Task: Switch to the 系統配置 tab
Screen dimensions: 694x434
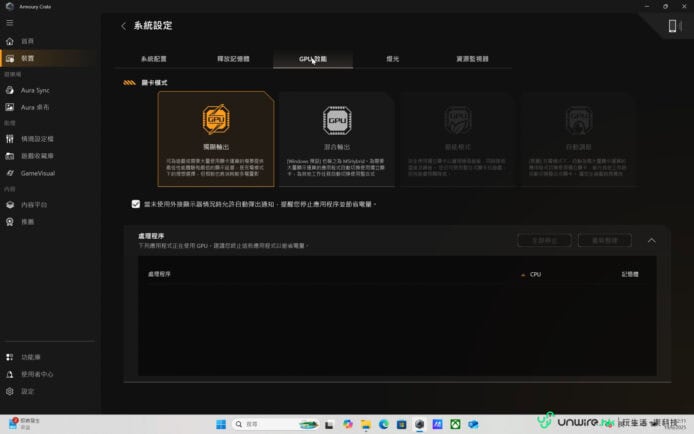Action: [x=156, y=59]
